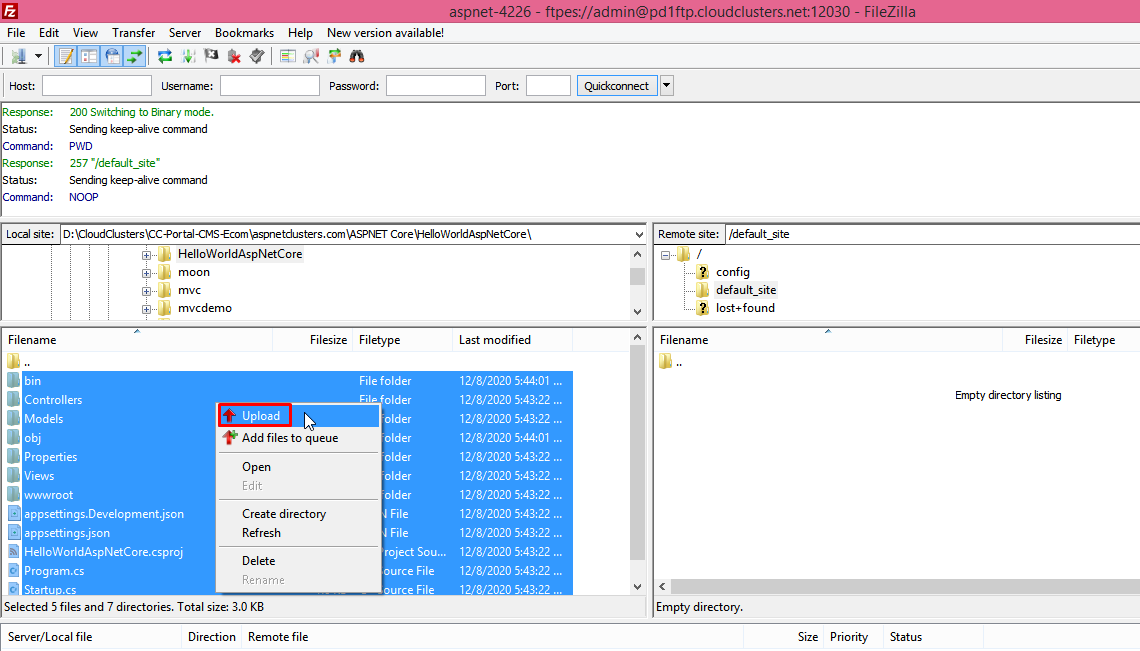Click the queue Priority column header
Viewport: 1140px width, 651px height.
[852, 636]
